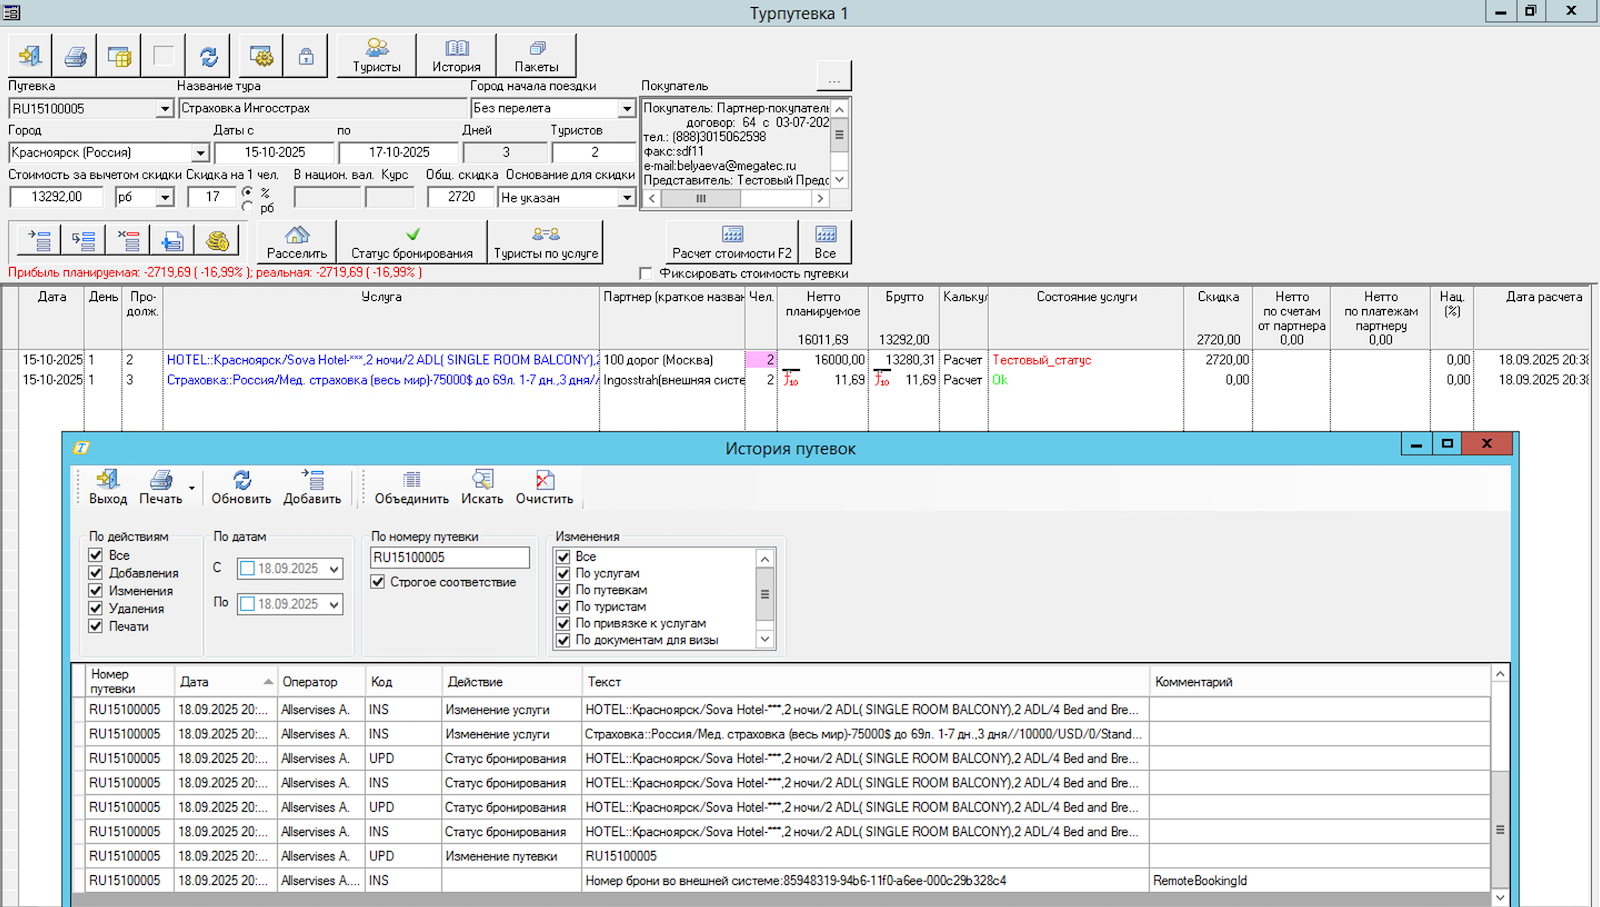Click Обновить in История путевок toolbar
This screenshot has height=907, width=1600.
pyautogui.click(x=241, y=487)
